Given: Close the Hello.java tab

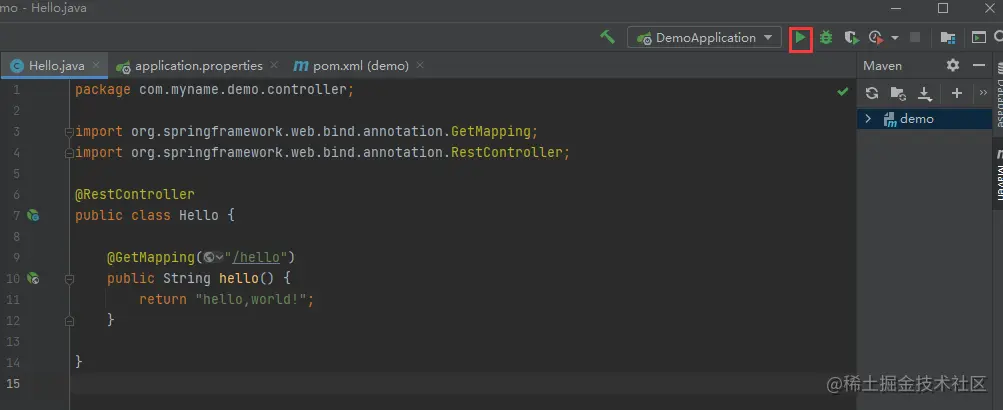Looking at the screenshot, I should point(96,65).
